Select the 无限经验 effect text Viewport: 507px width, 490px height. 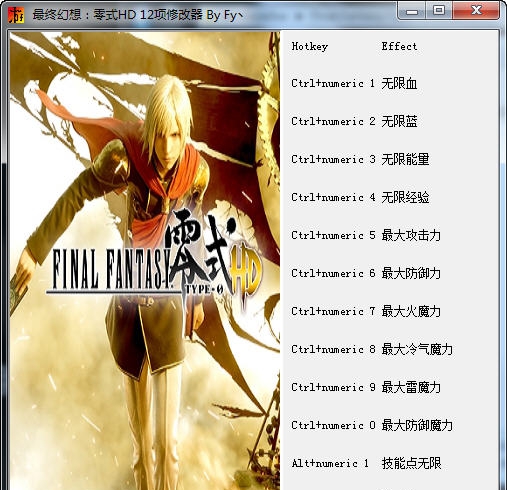[405, 197]
